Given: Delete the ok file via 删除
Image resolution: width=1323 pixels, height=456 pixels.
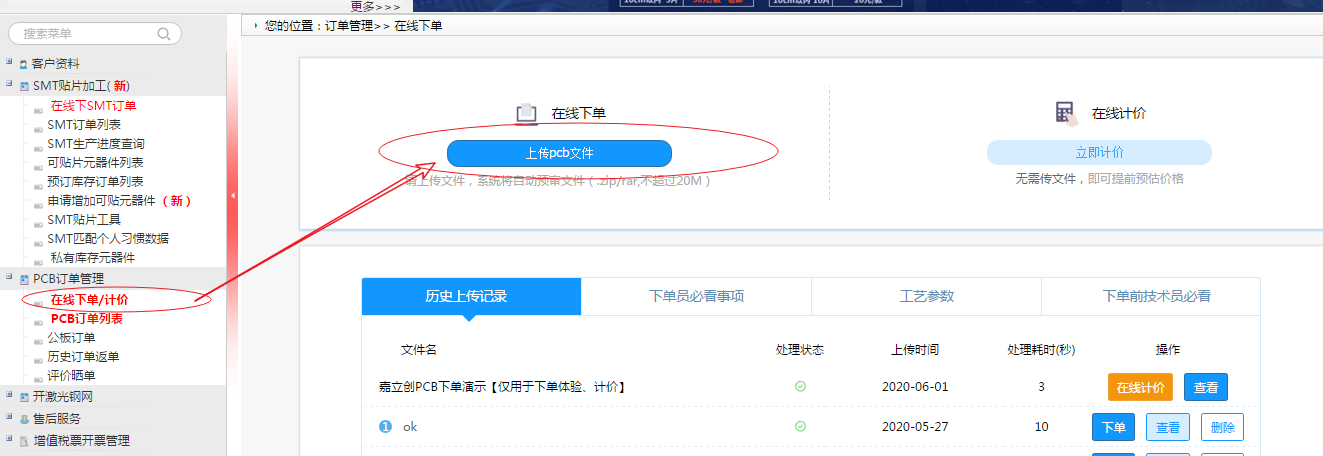Looking at the screenshot, I should [x=1222, y=427].
